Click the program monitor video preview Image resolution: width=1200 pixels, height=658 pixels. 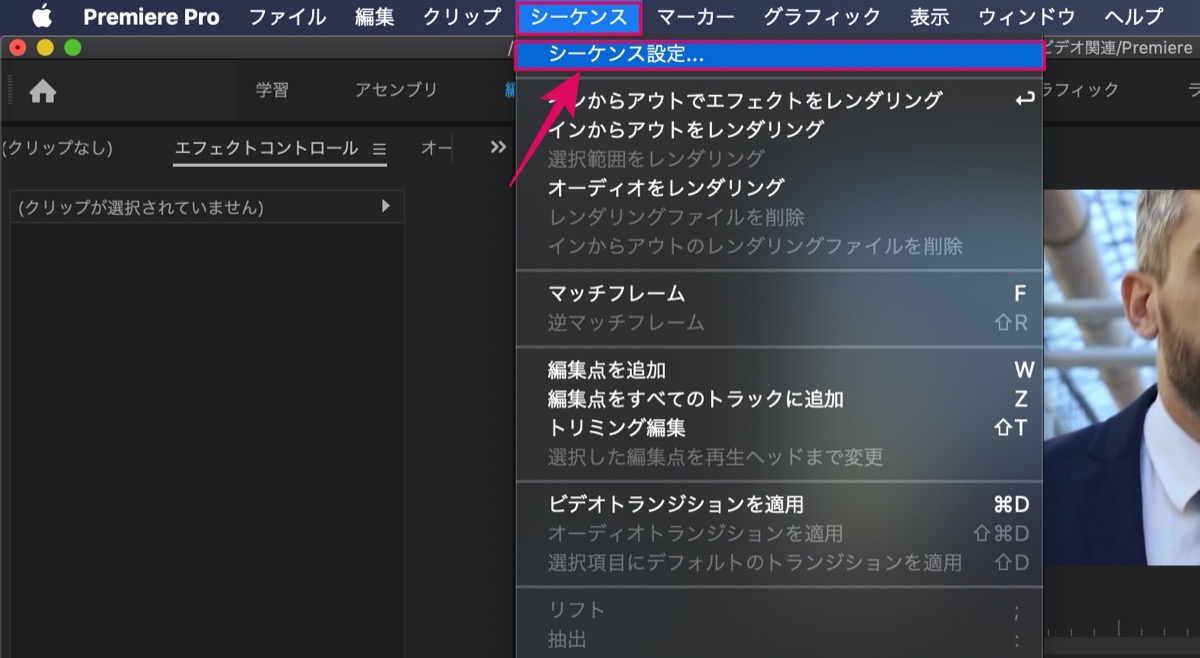click(x=1121, y=378)
